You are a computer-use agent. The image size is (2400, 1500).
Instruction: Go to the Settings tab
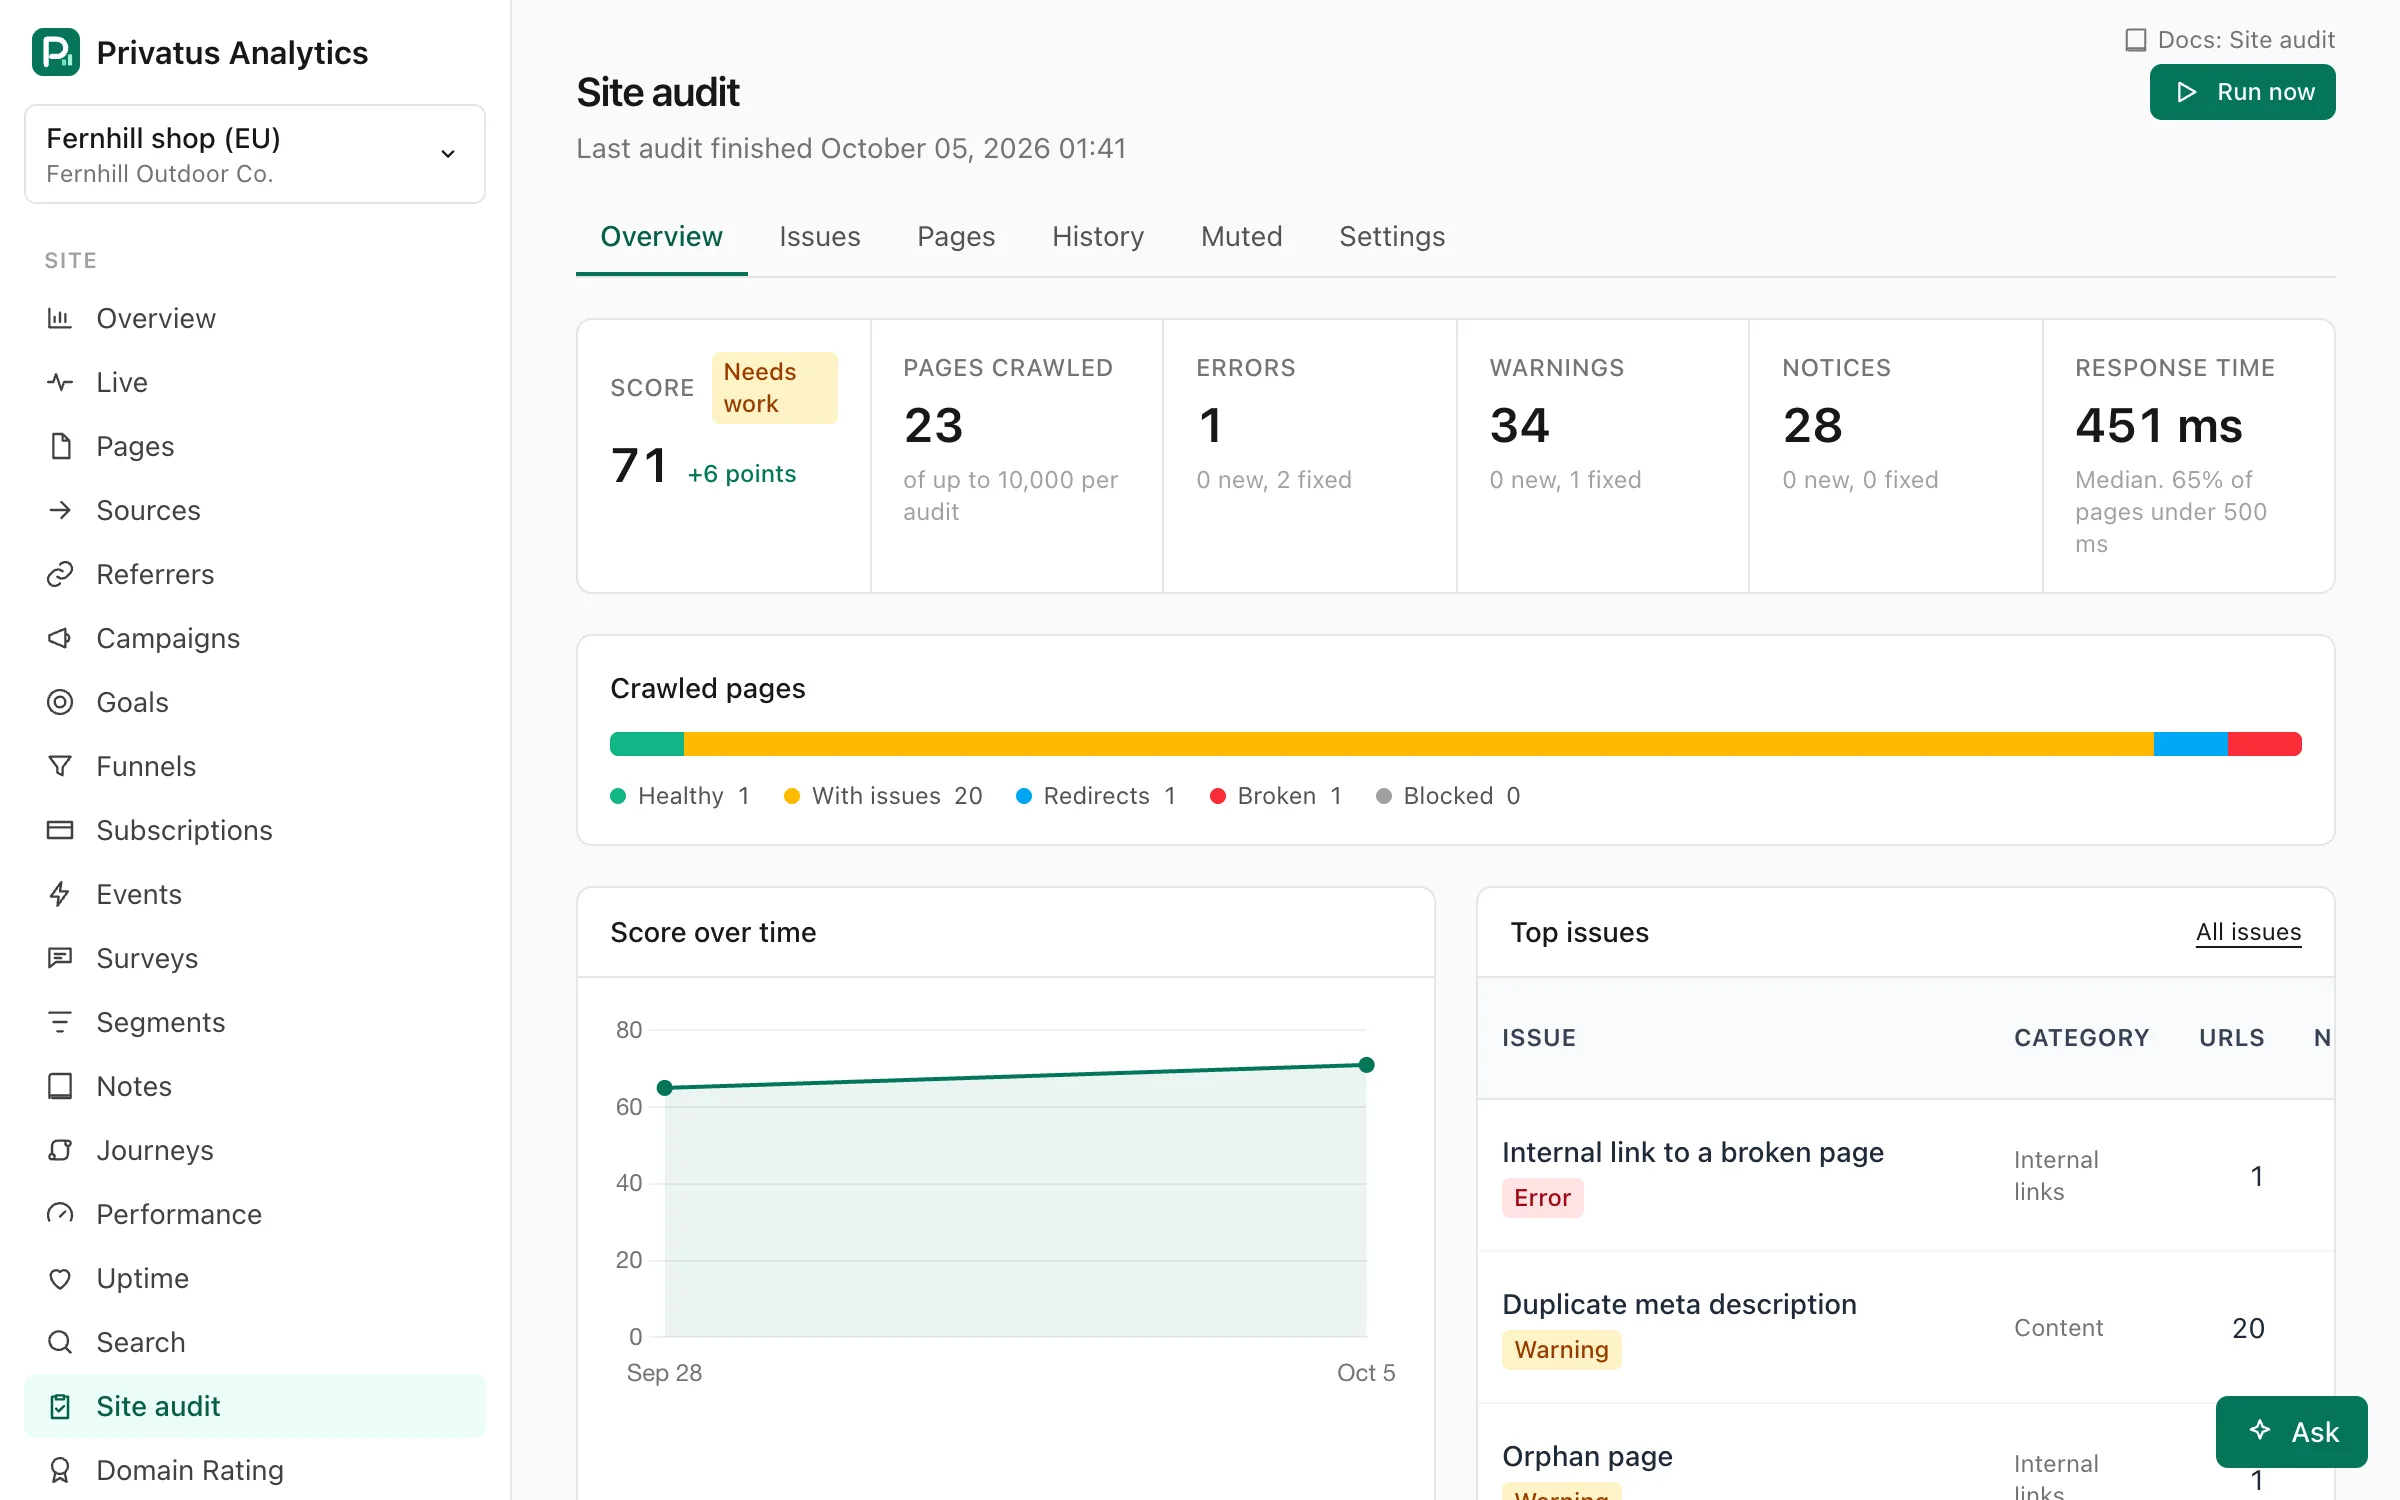tap(1392, 237)
